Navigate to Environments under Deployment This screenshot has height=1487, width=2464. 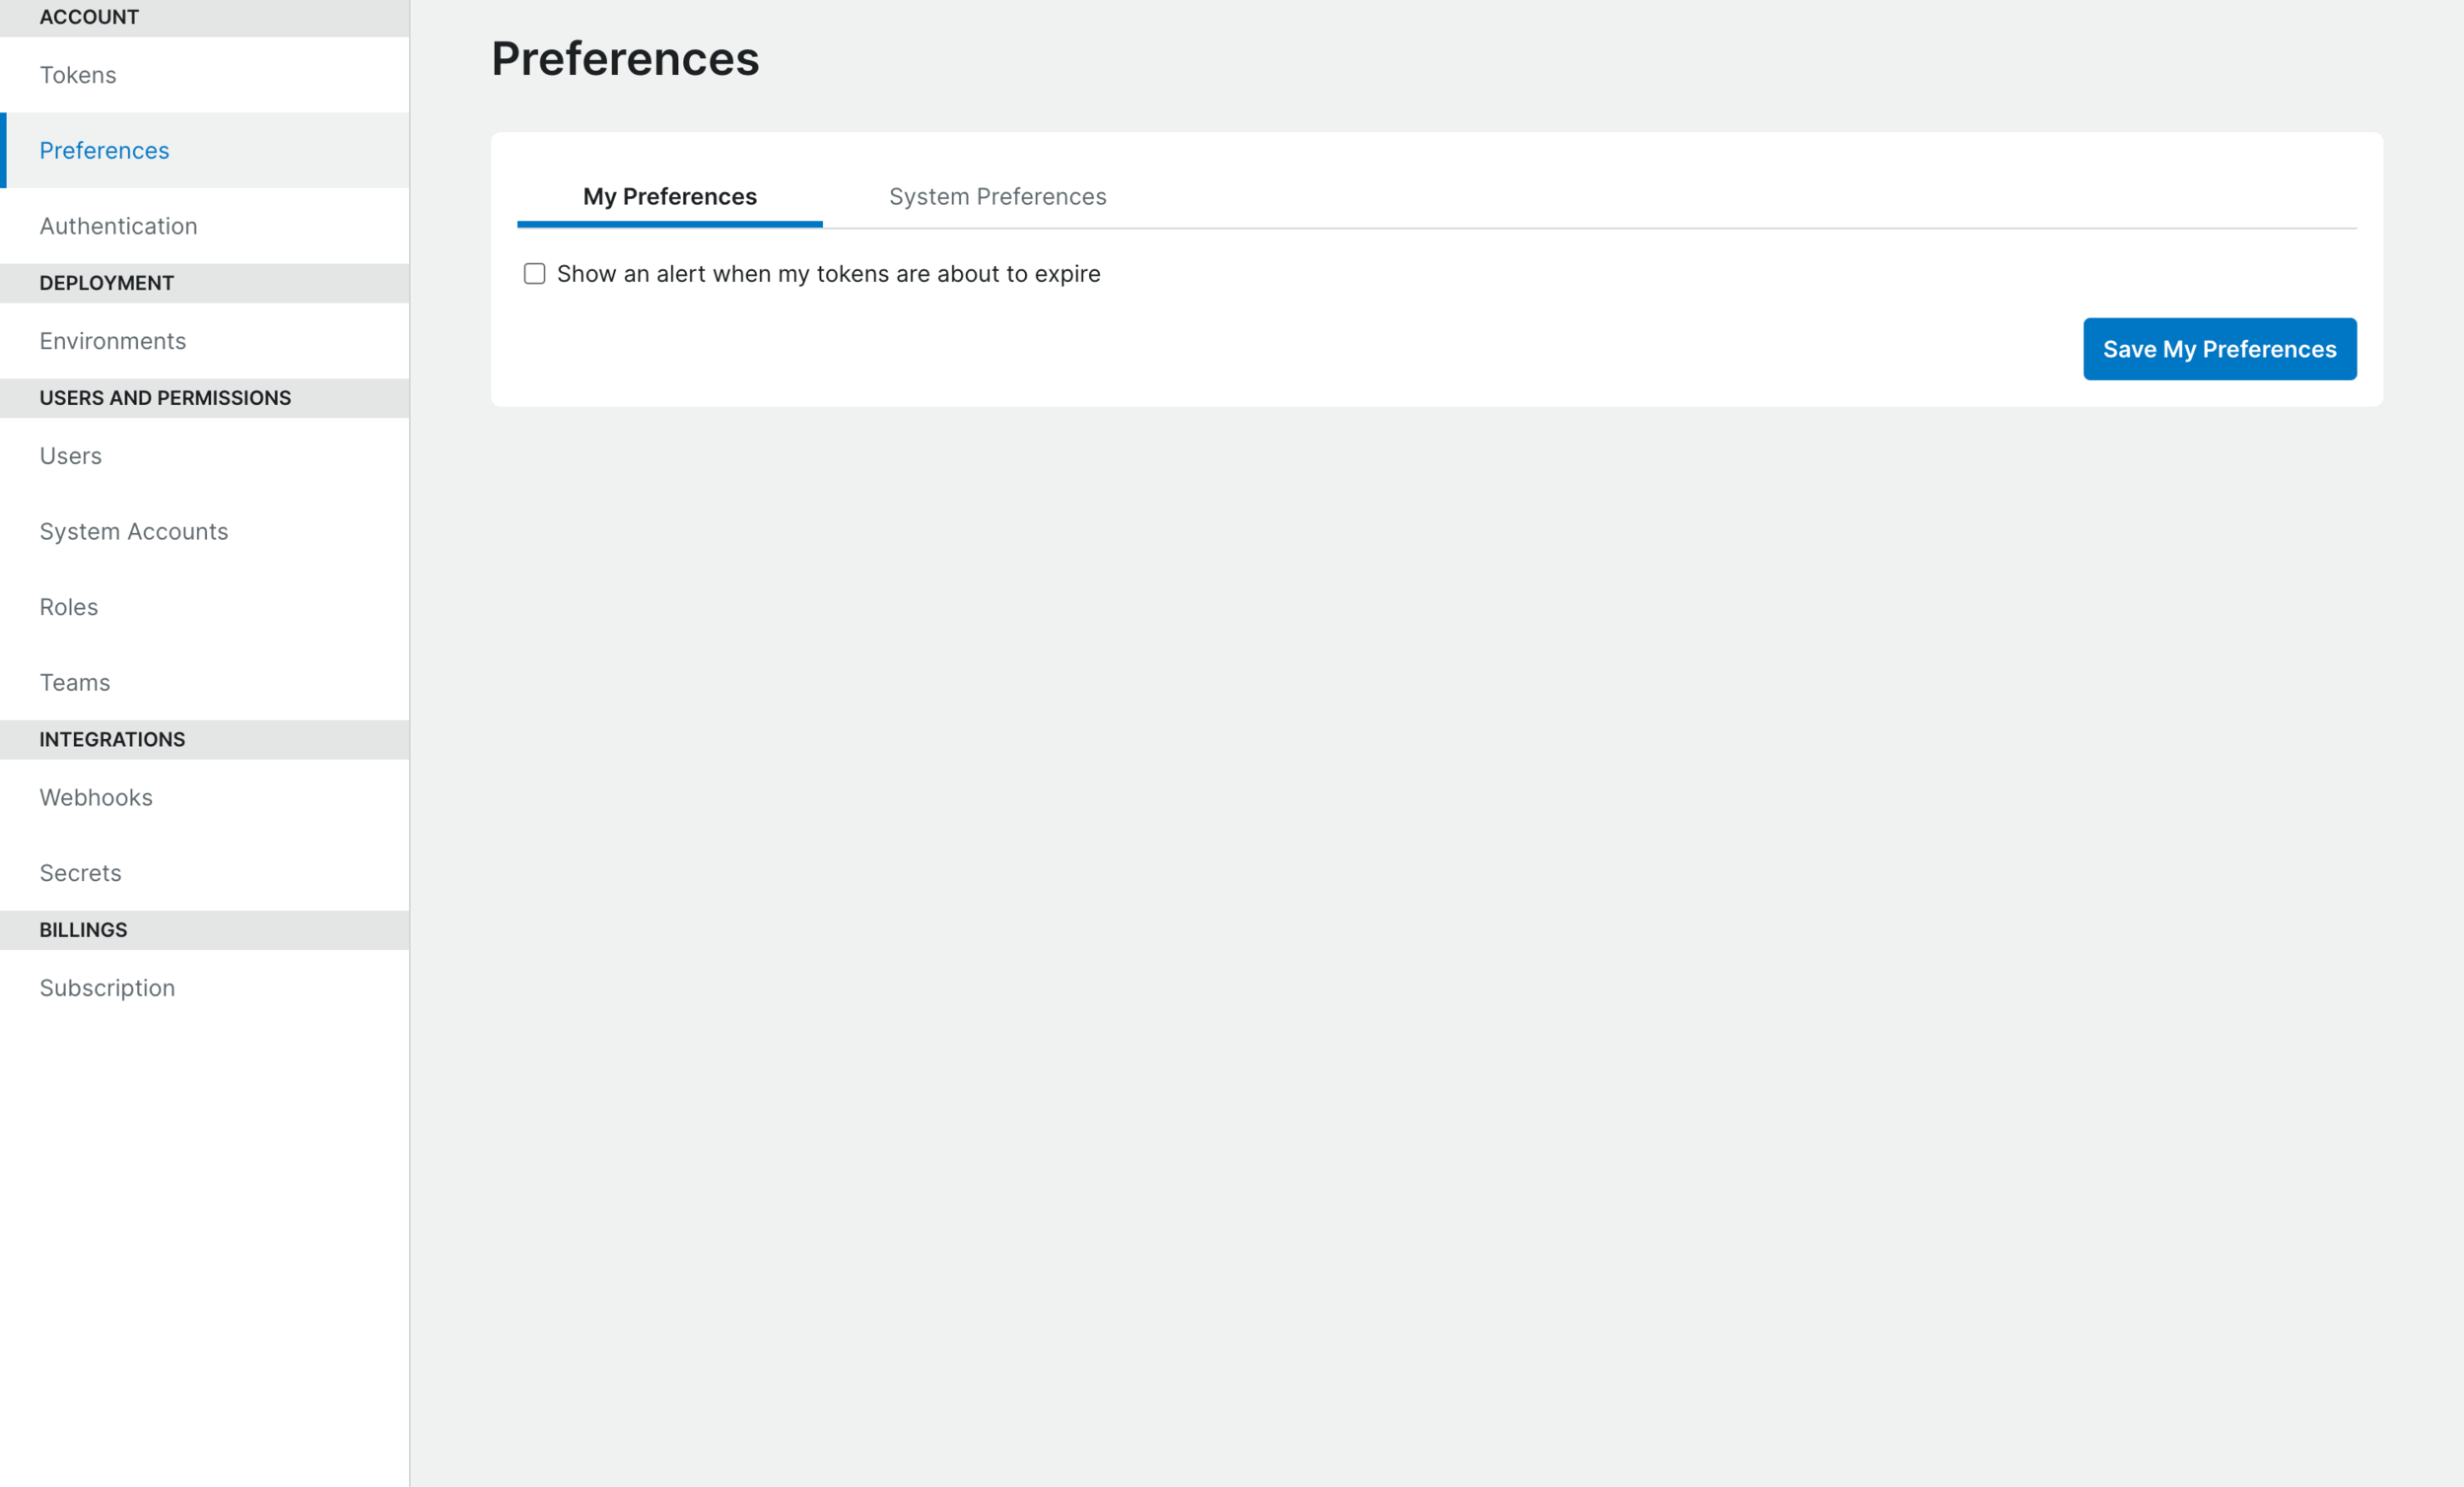pyautogui.click(x=112, y=340)
